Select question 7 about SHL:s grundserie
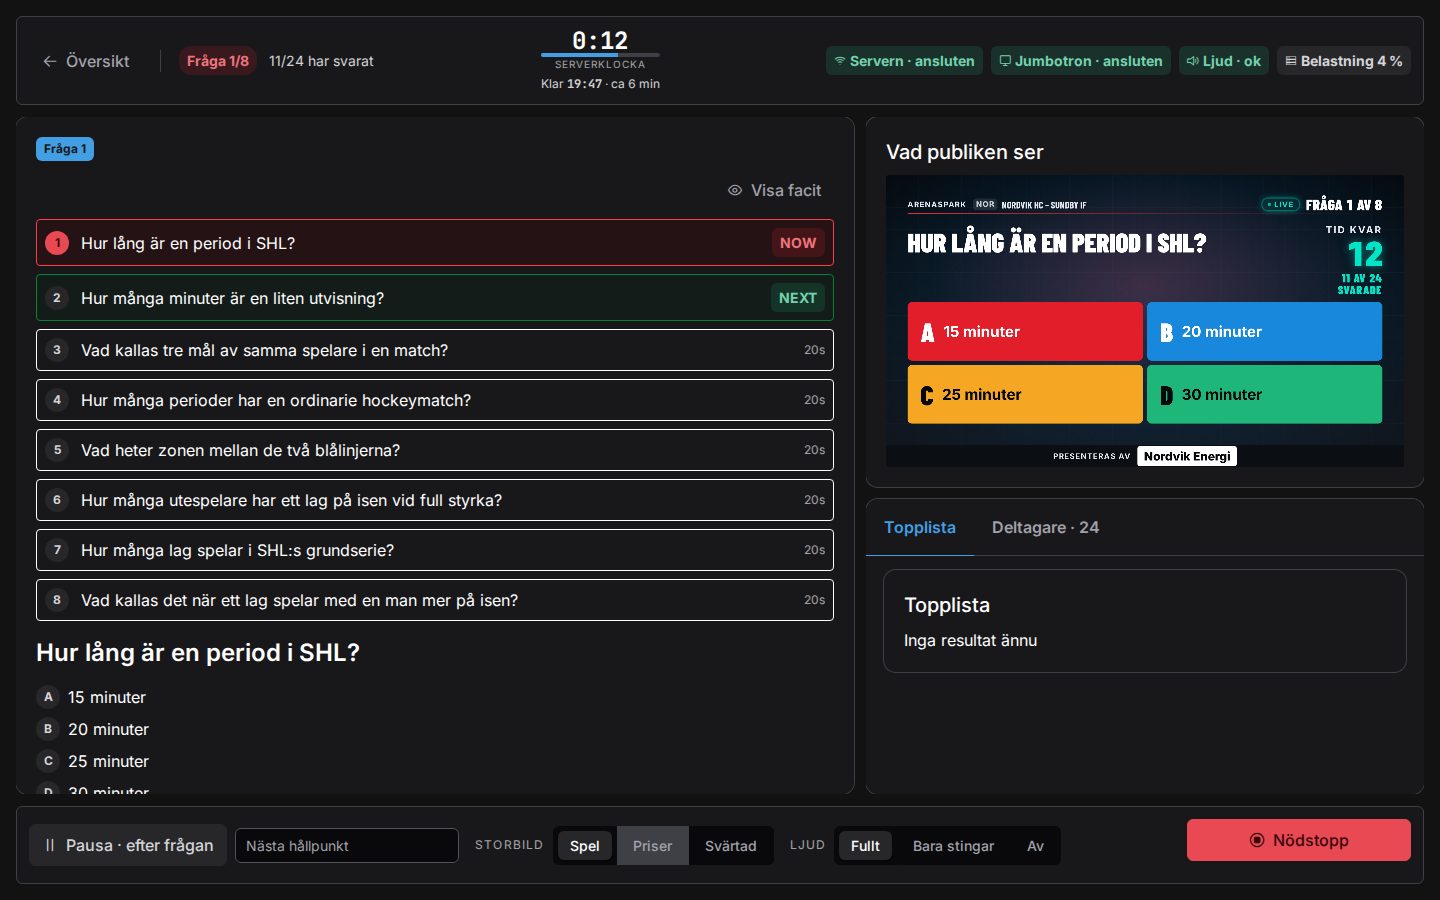This screenshot has width=1440, height=900. pos(435,550)
